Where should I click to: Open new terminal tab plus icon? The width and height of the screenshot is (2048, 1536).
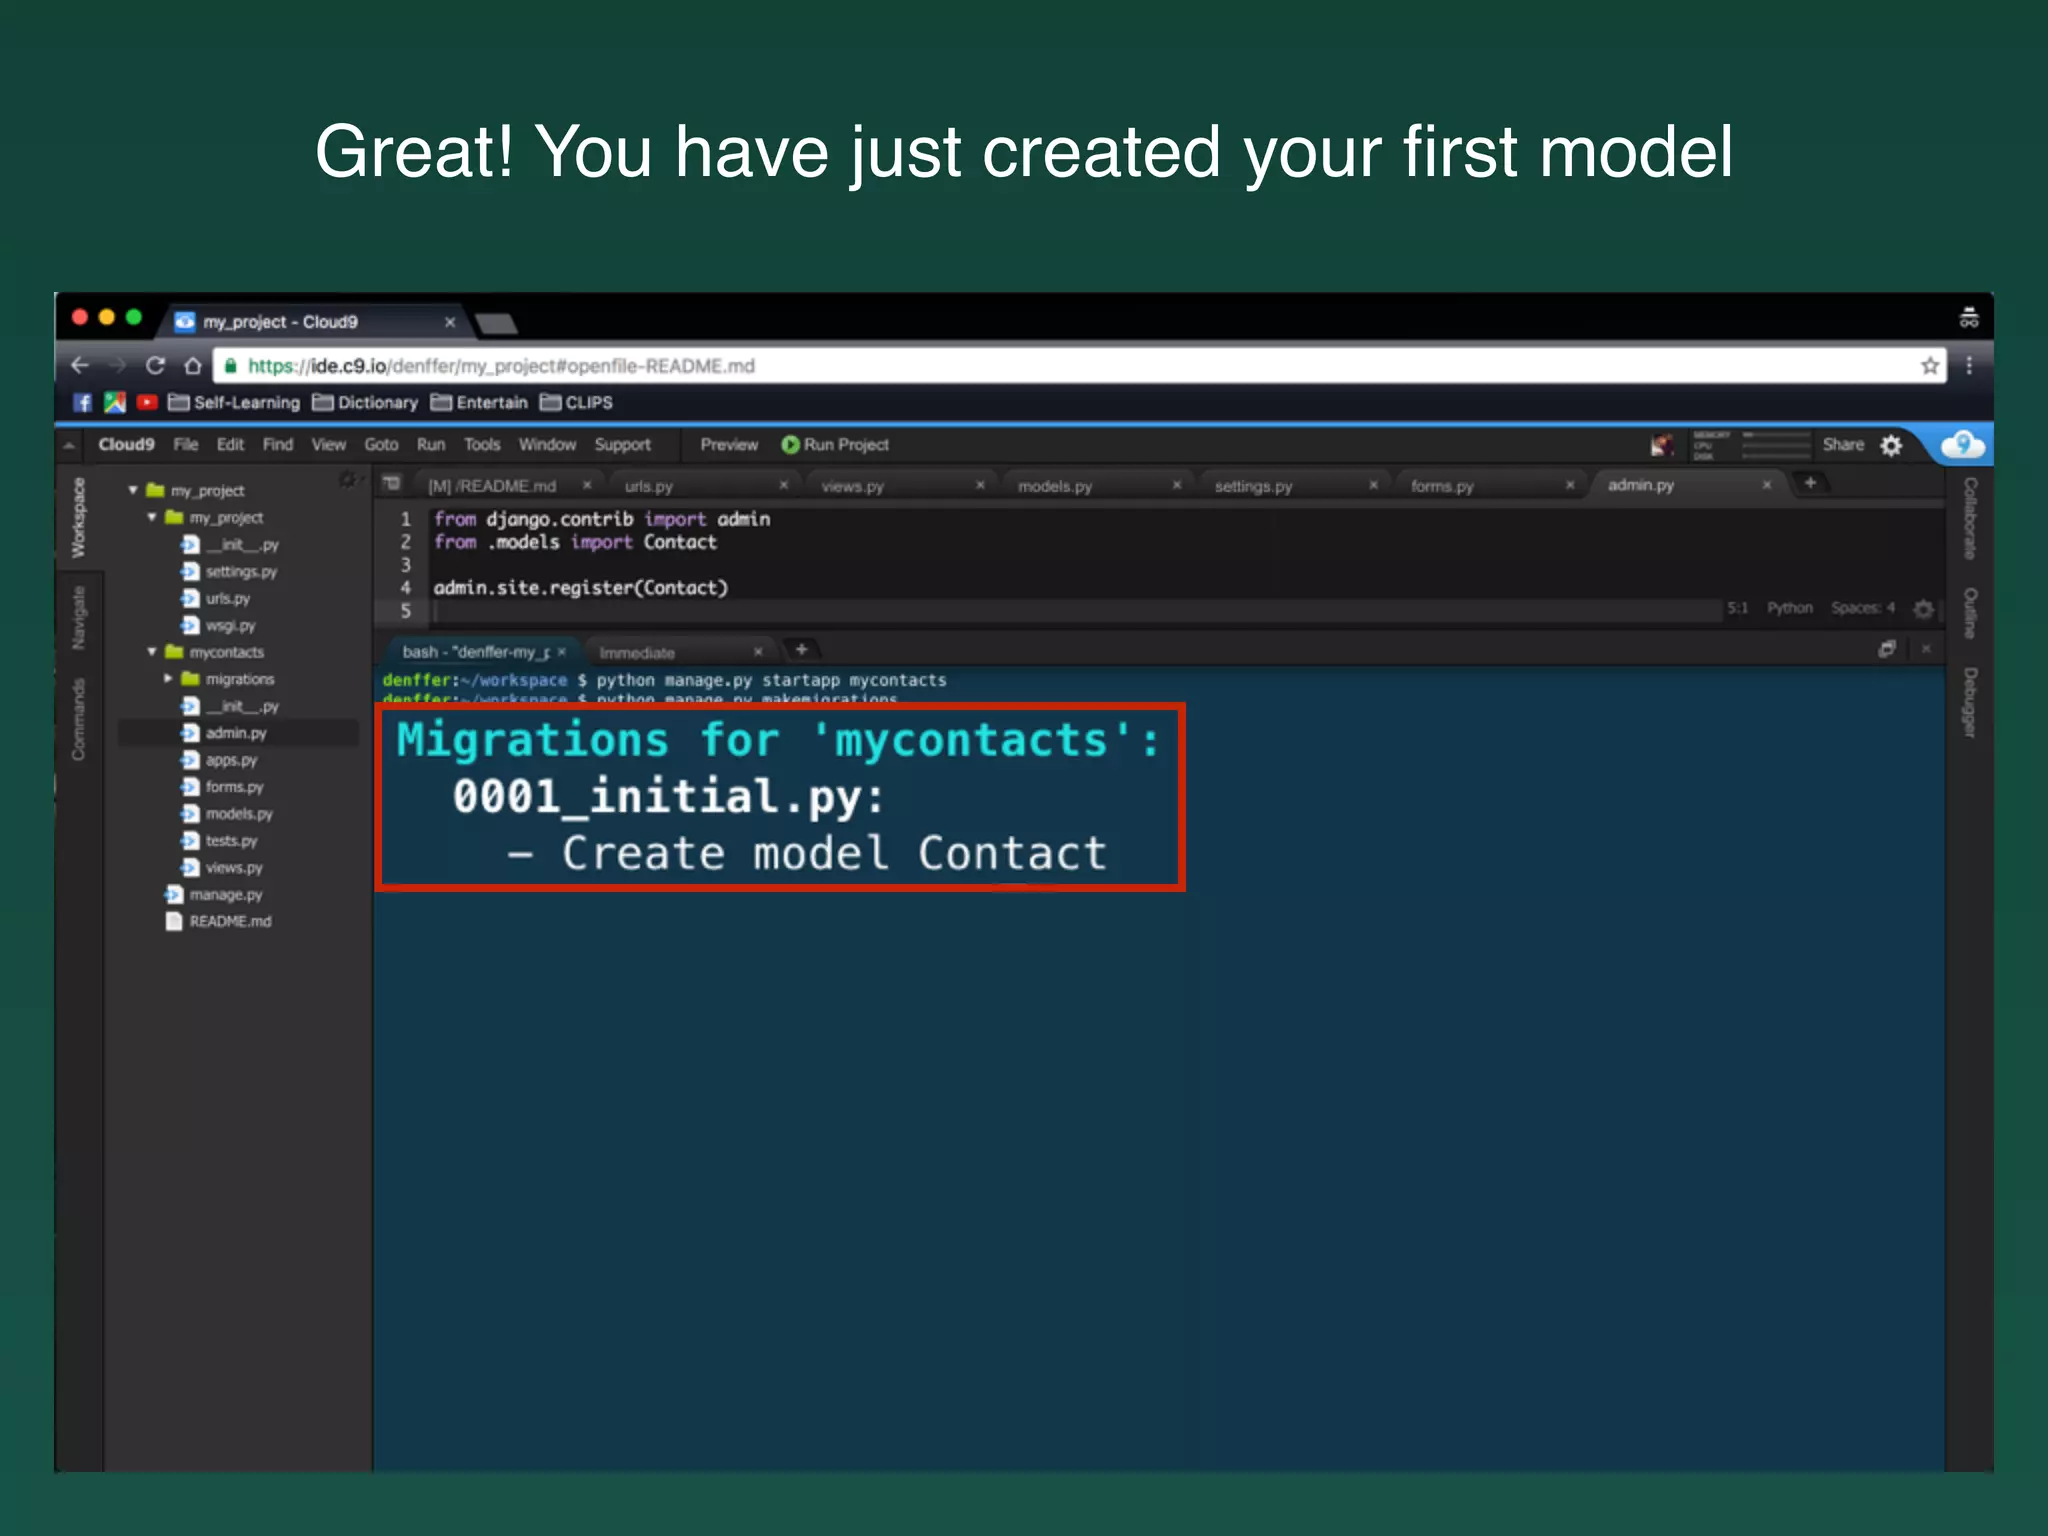pyautogui.click(x=801, y=650)
